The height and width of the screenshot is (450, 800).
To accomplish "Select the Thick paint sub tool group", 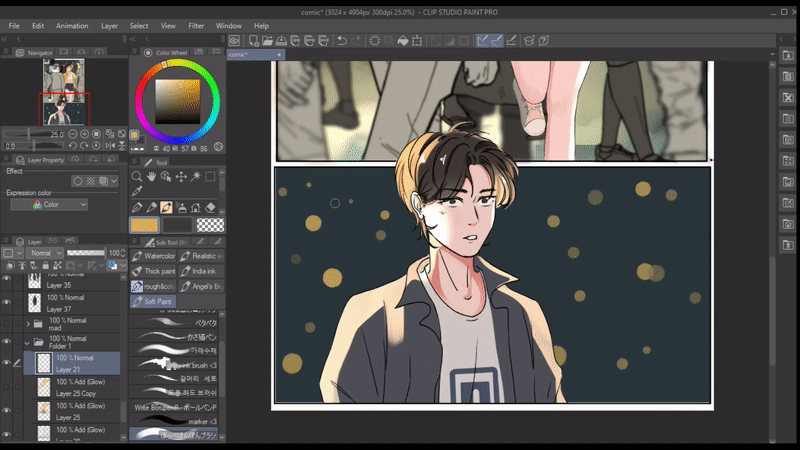I will pyautogui.click(x=153, y=271).
